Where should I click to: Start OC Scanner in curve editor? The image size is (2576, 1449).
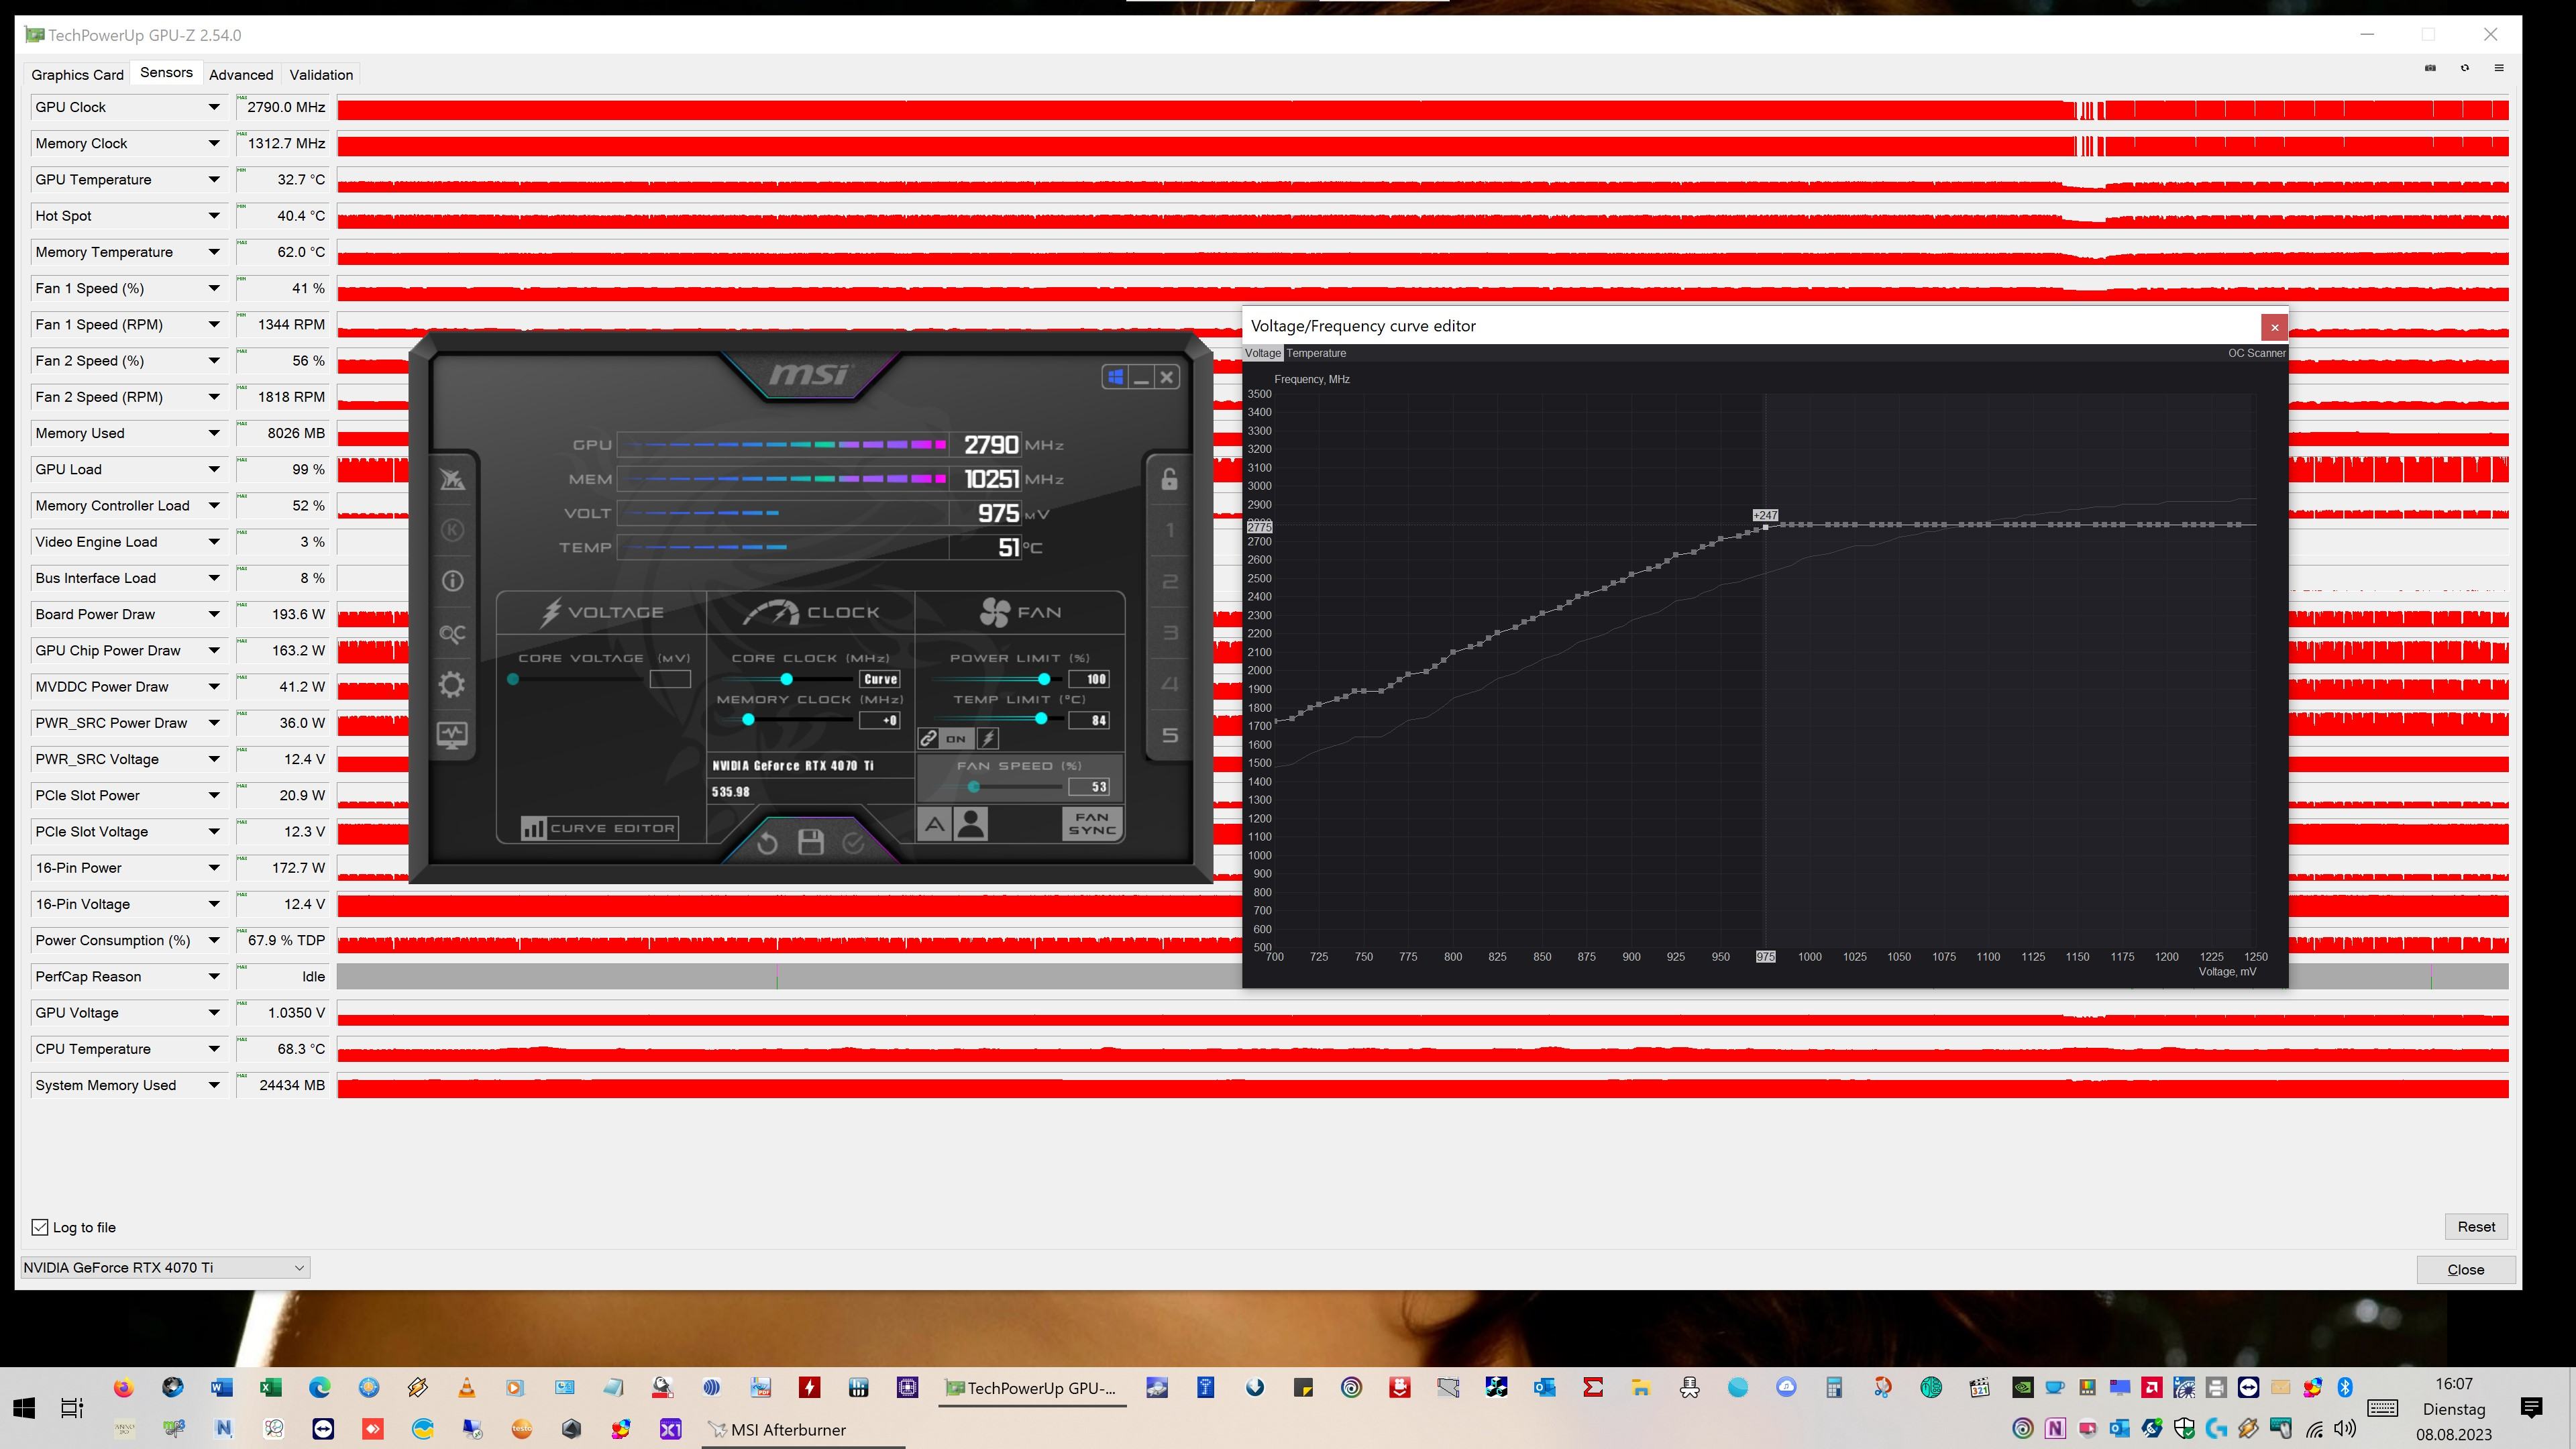[2256, 353]
